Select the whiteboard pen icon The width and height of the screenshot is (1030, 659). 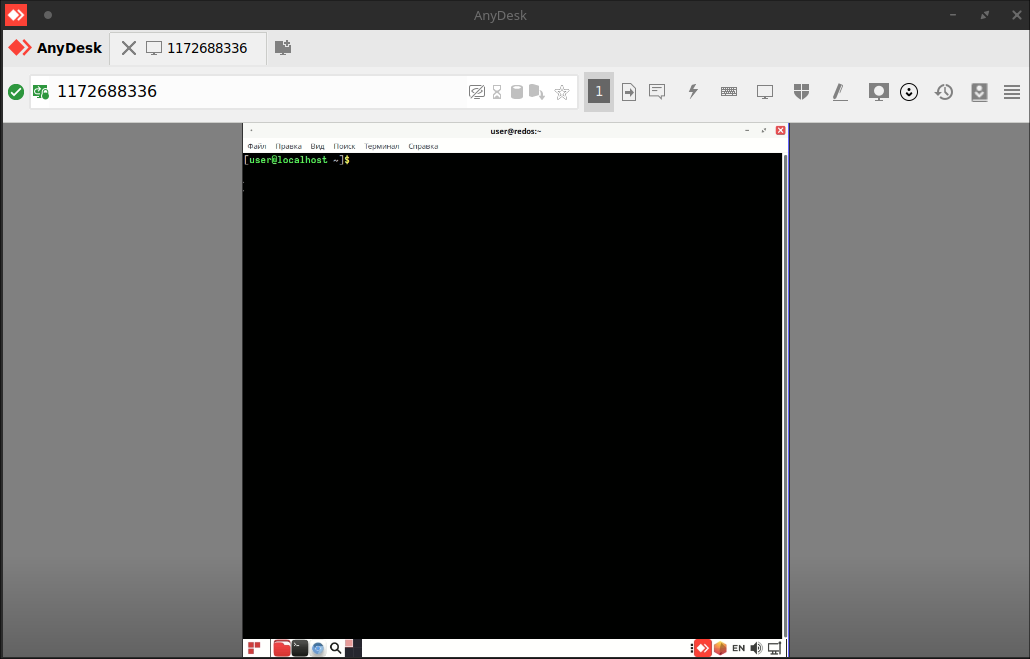tap(839, 92)
